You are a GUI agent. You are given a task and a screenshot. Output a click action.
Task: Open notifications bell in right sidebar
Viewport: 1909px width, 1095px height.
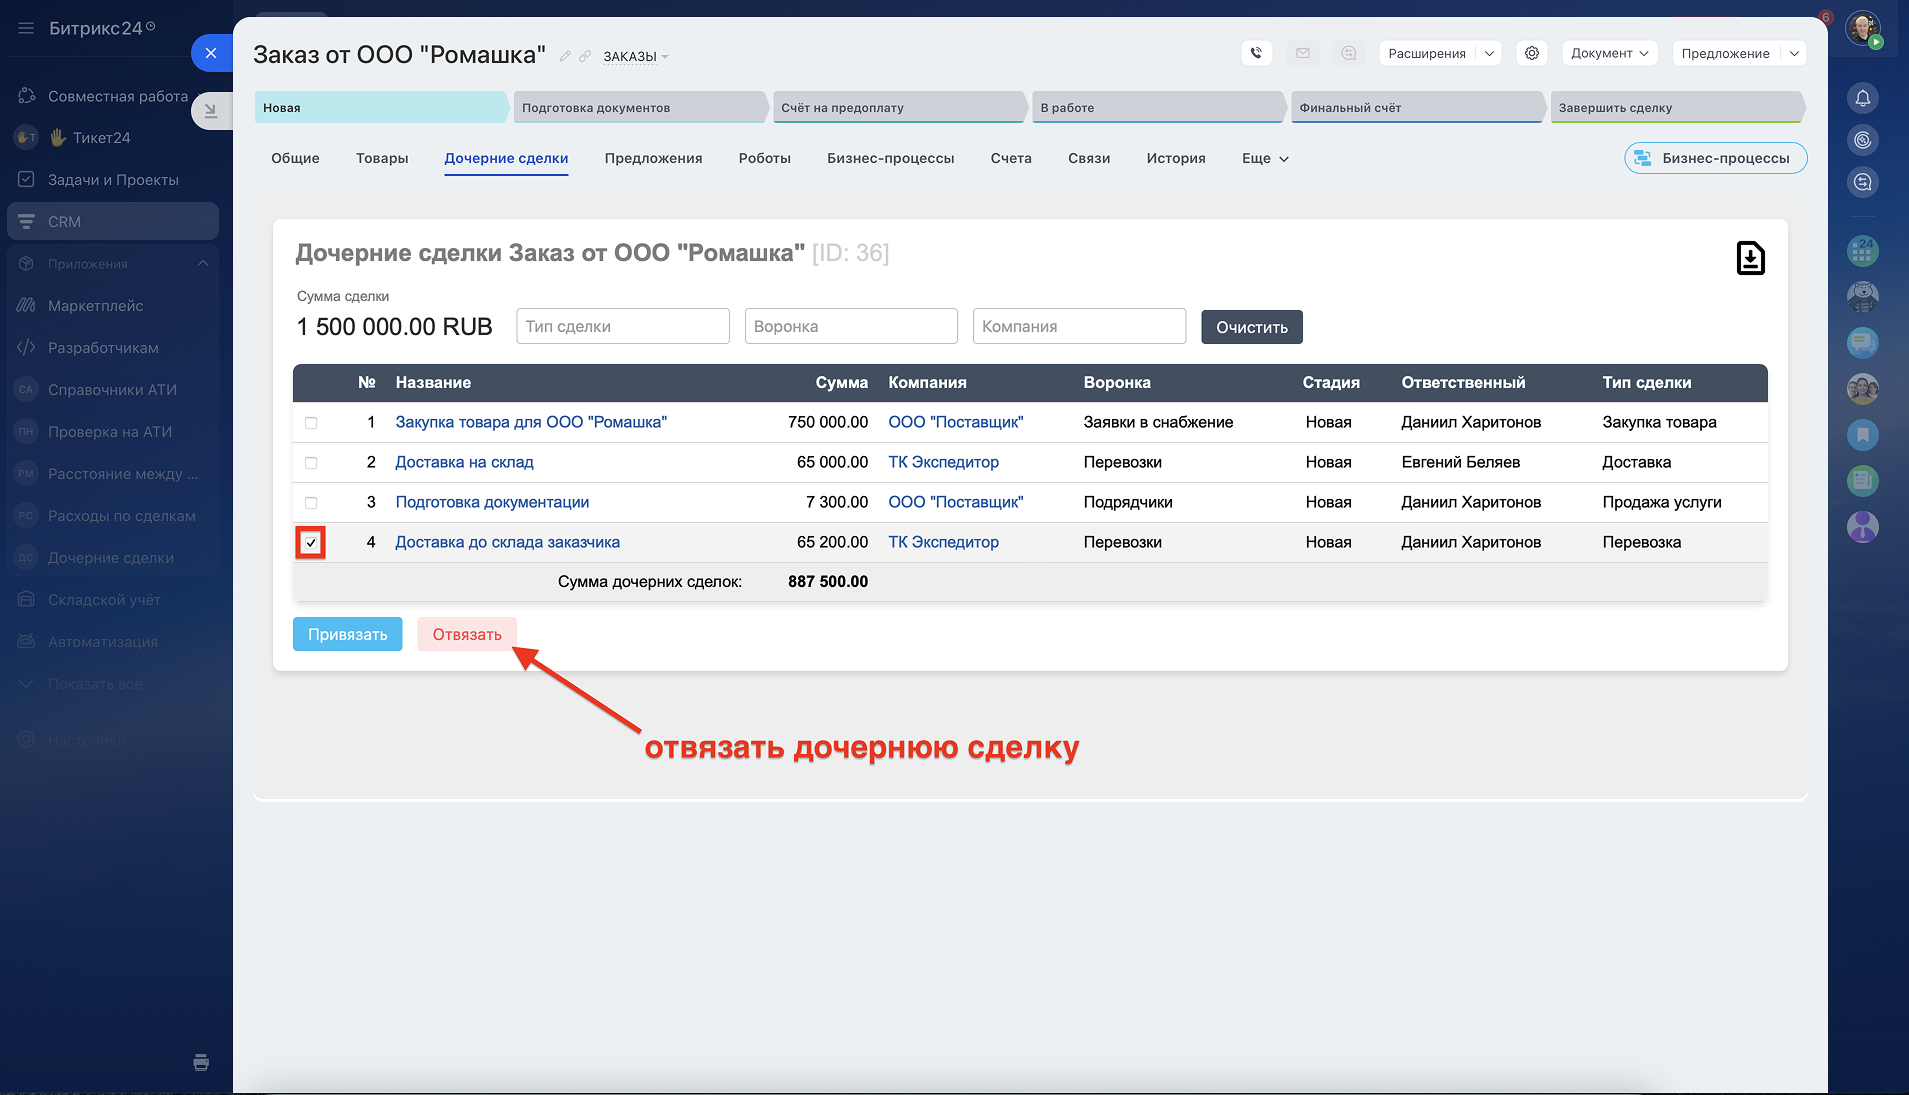1862,98
